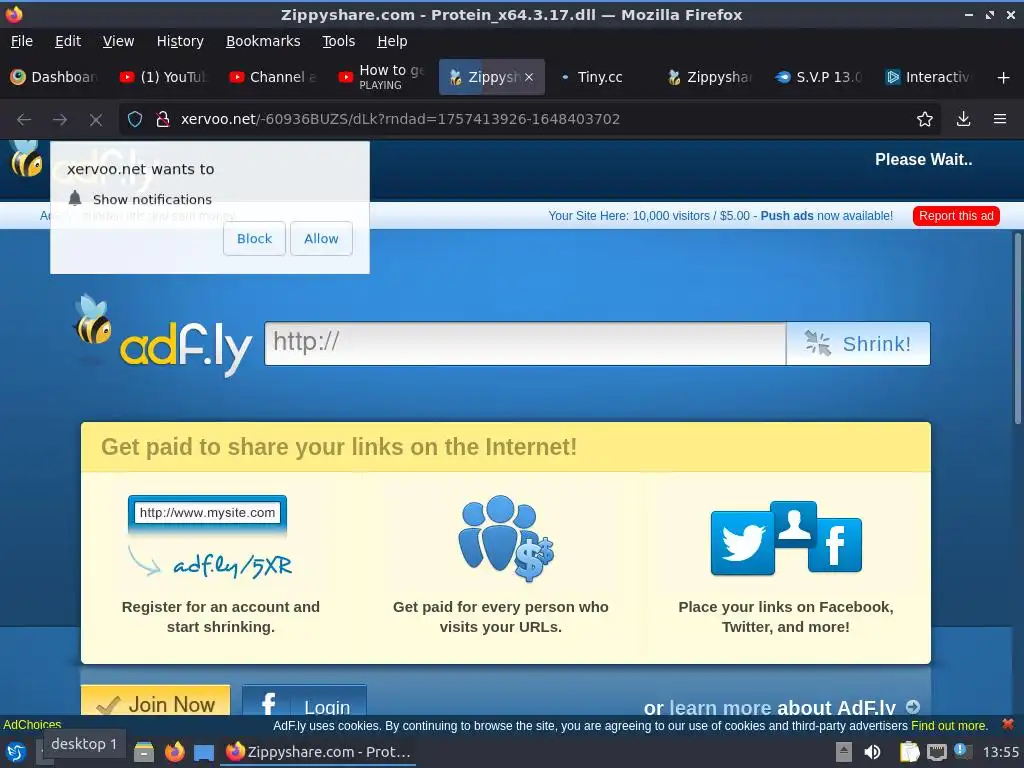Open the learn more link
1024x768 pixels.
click(720, 707)
